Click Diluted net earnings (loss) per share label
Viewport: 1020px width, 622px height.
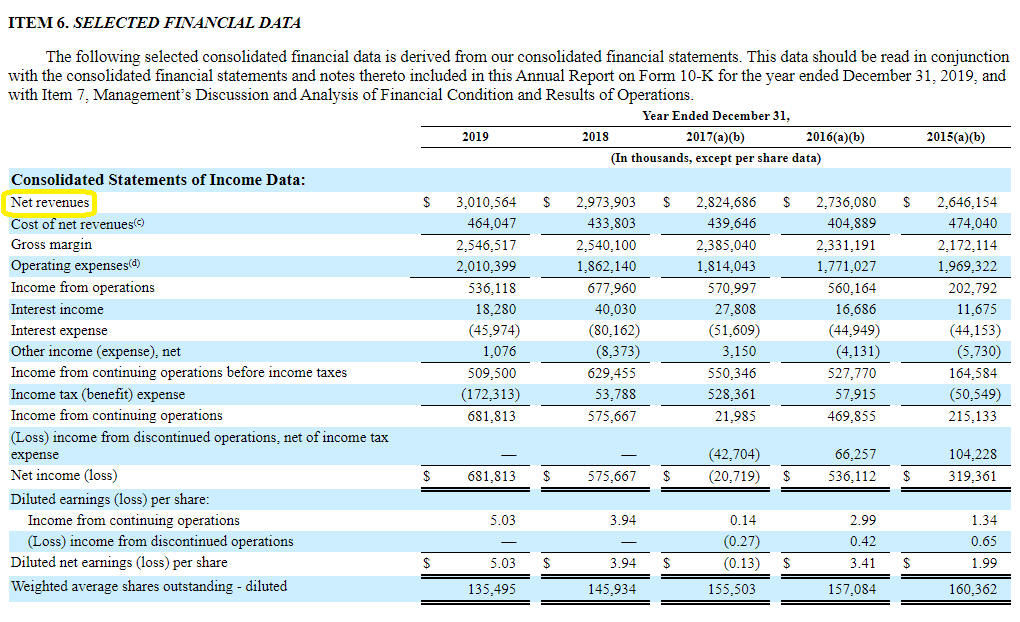coord(119,562)
